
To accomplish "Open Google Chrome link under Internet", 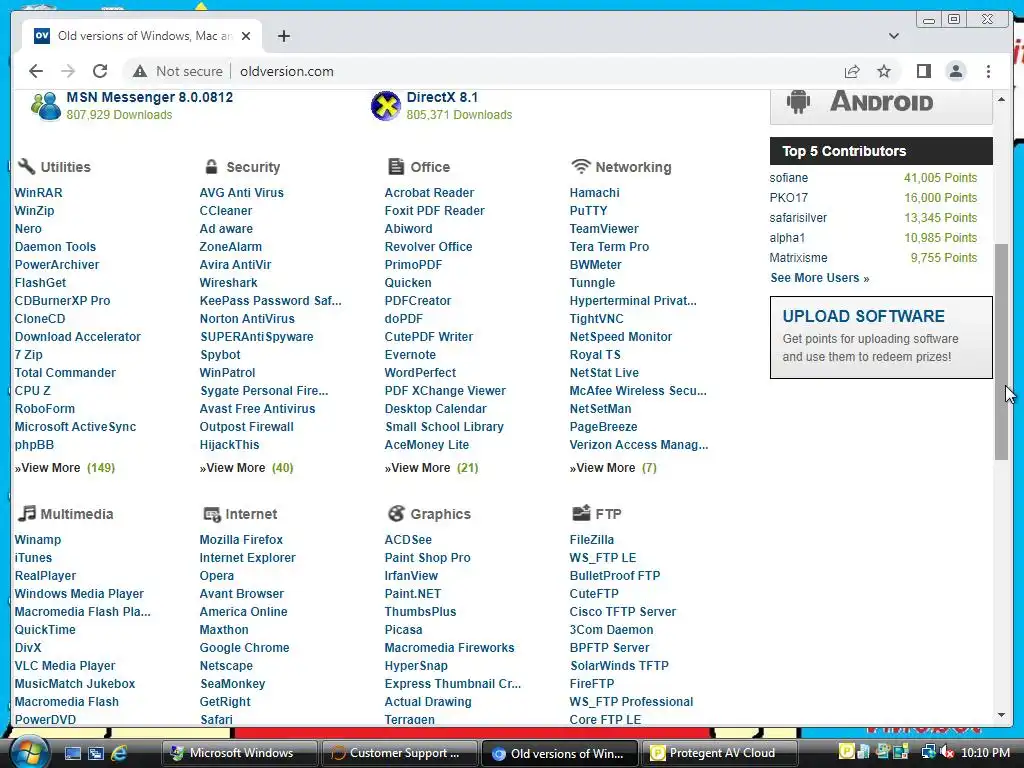I will point(244,647).
